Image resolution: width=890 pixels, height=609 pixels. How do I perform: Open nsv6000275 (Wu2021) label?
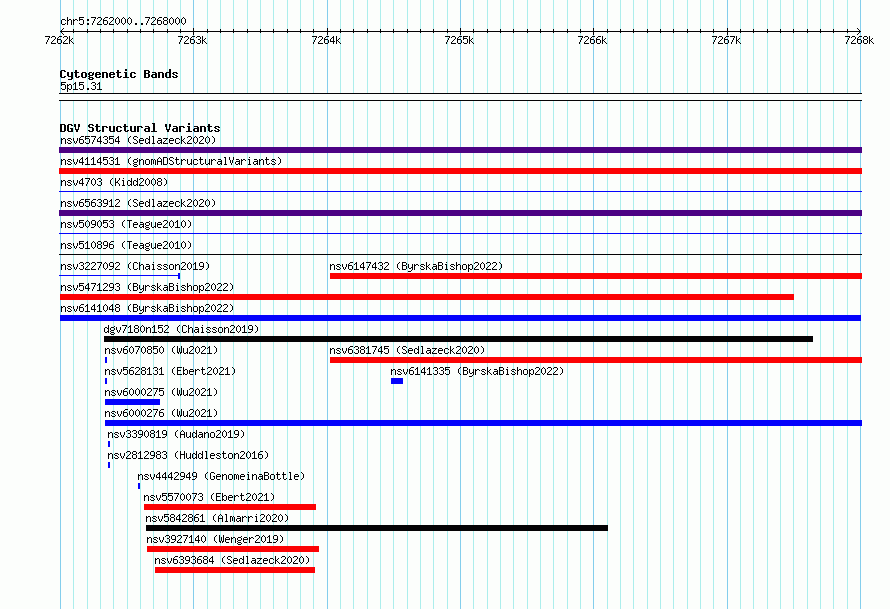(161, 392)
